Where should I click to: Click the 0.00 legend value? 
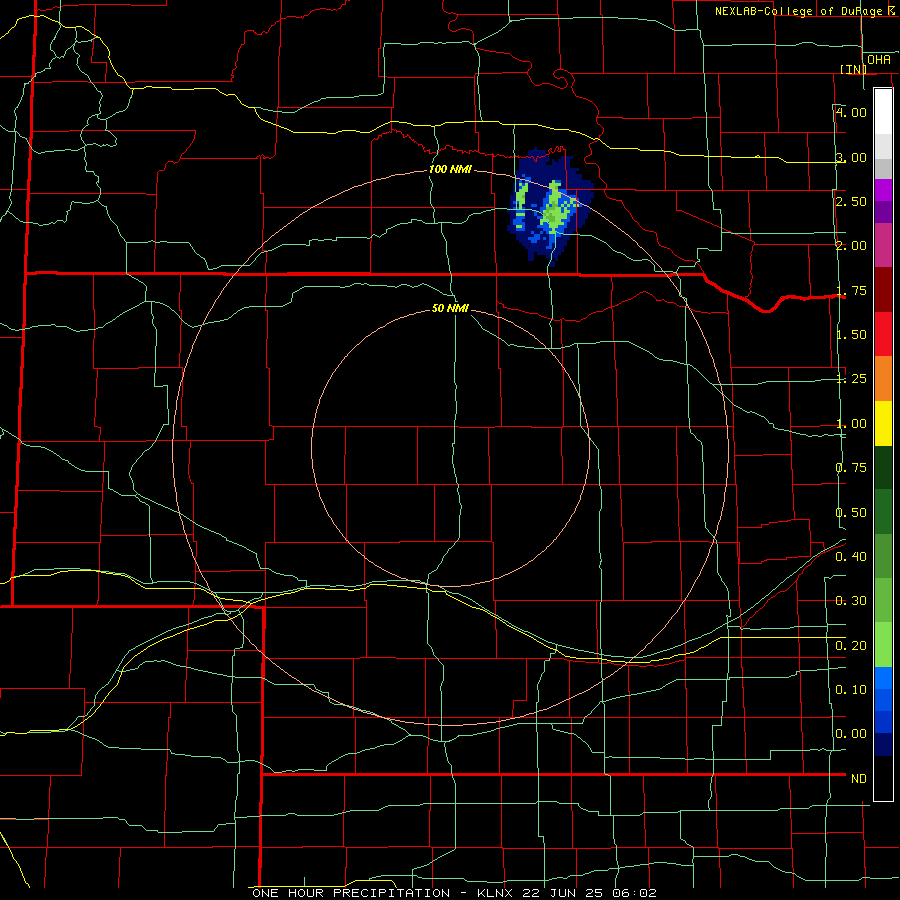tap(851, 734)
